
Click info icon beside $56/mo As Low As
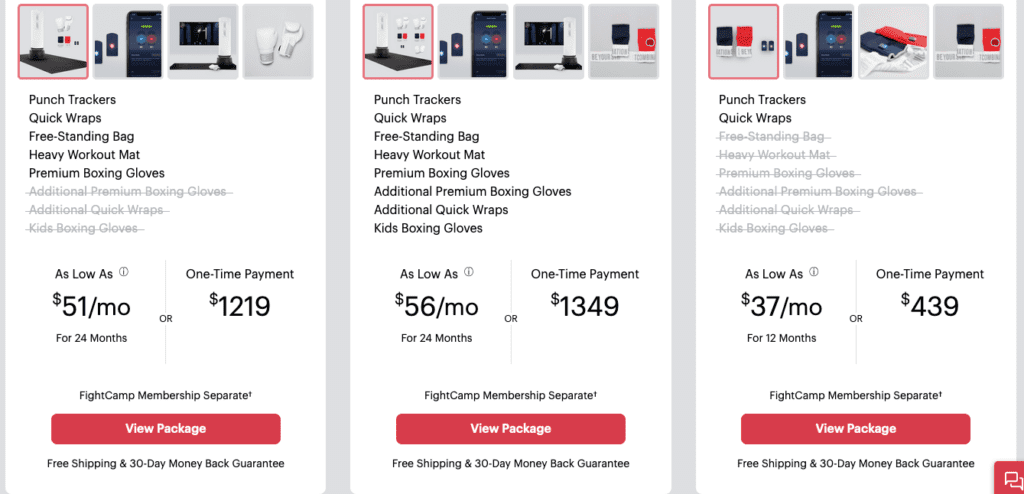469,272
